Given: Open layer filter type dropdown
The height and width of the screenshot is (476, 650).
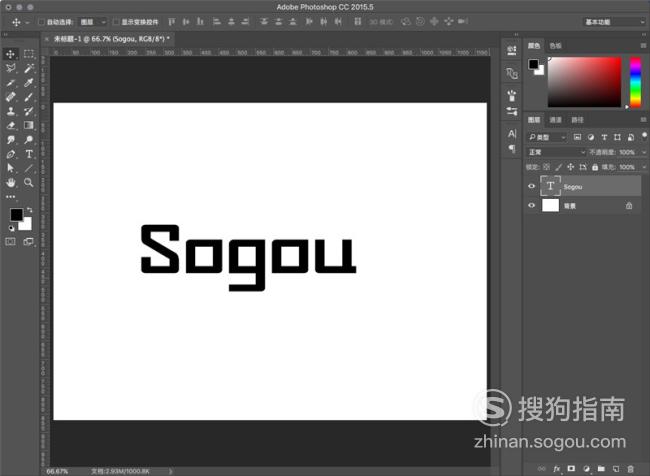Looking at the screenshot, I should pyautogui.click(x=547, y=137).
